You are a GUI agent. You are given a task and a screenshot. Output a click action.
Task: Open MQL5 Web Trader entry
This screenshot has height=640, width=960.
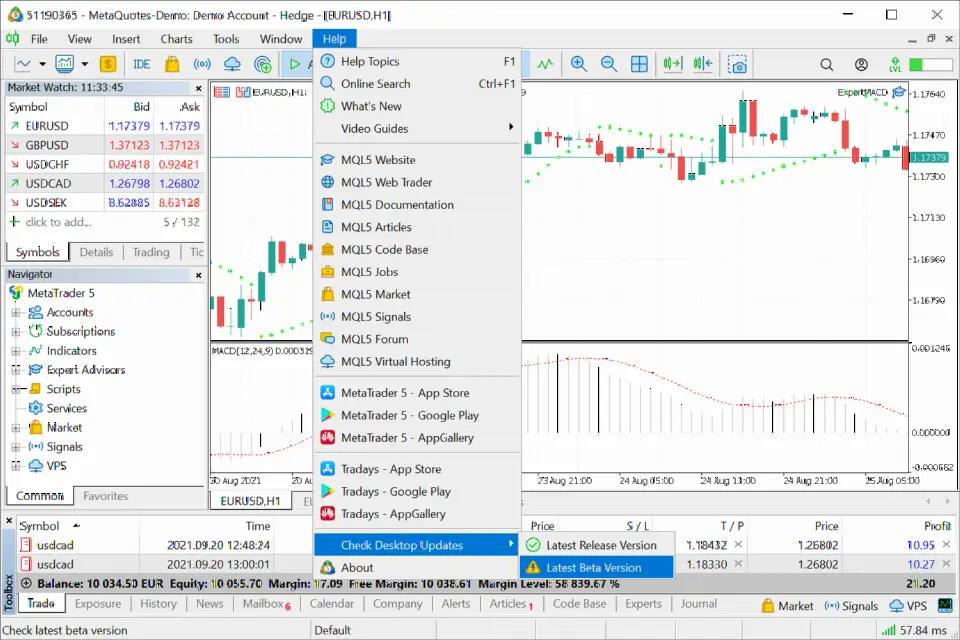point(418,183)
